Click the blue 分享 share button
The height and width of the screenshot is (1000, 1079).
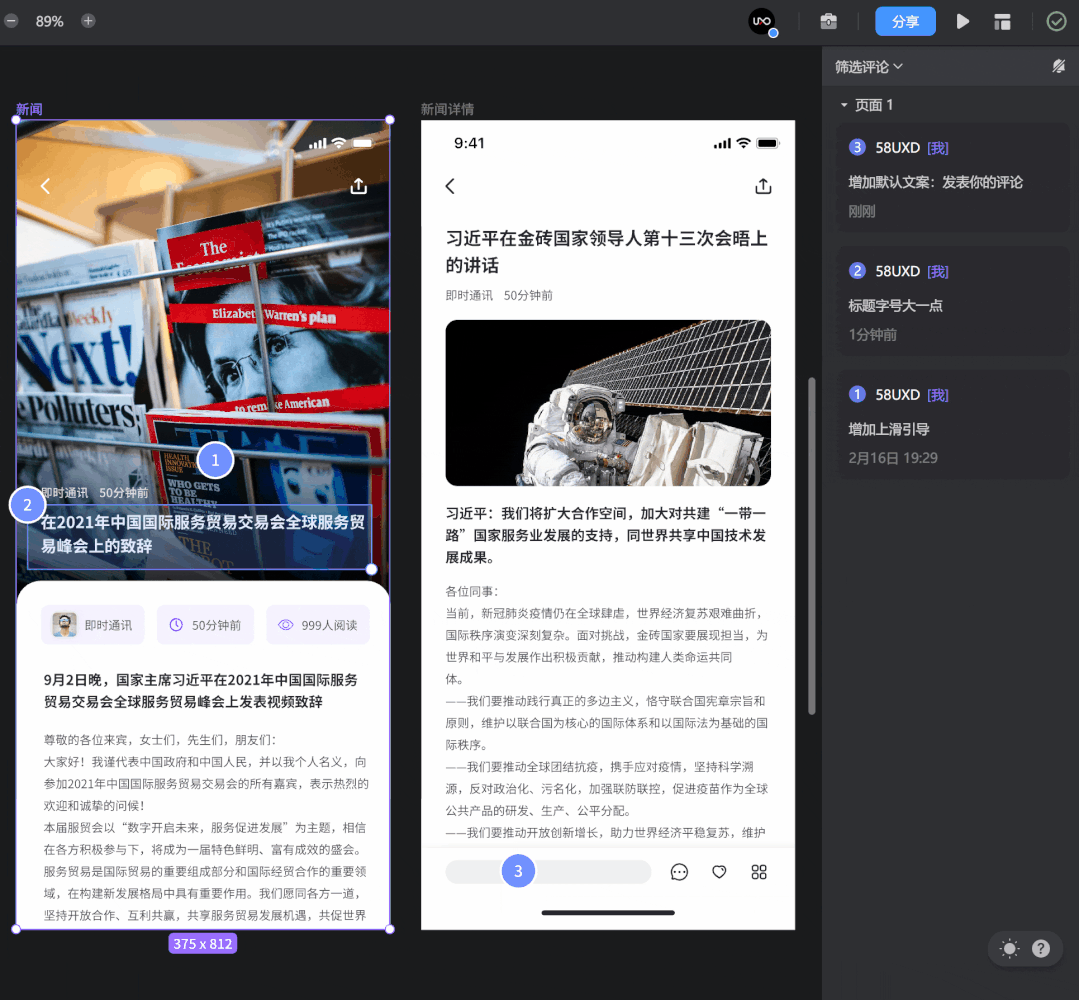click(x=905, y=21)
